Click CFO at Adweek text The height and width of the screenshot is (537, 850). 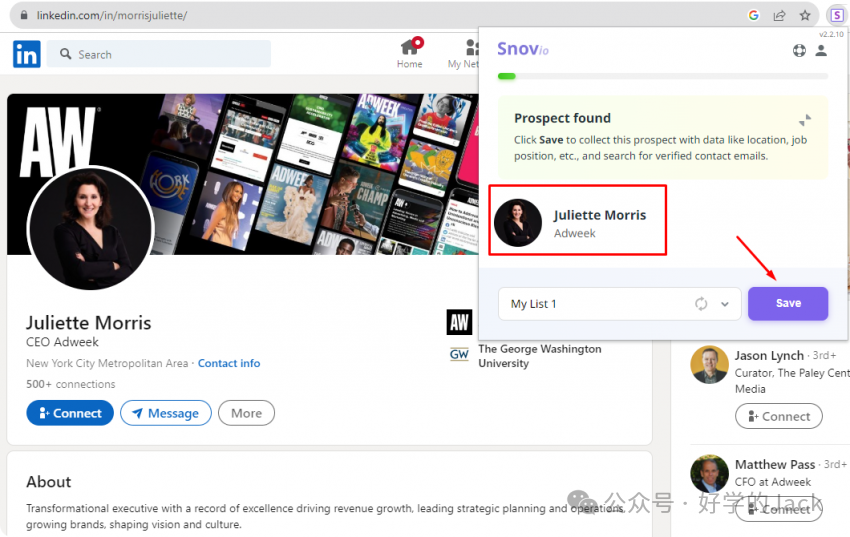772,482
